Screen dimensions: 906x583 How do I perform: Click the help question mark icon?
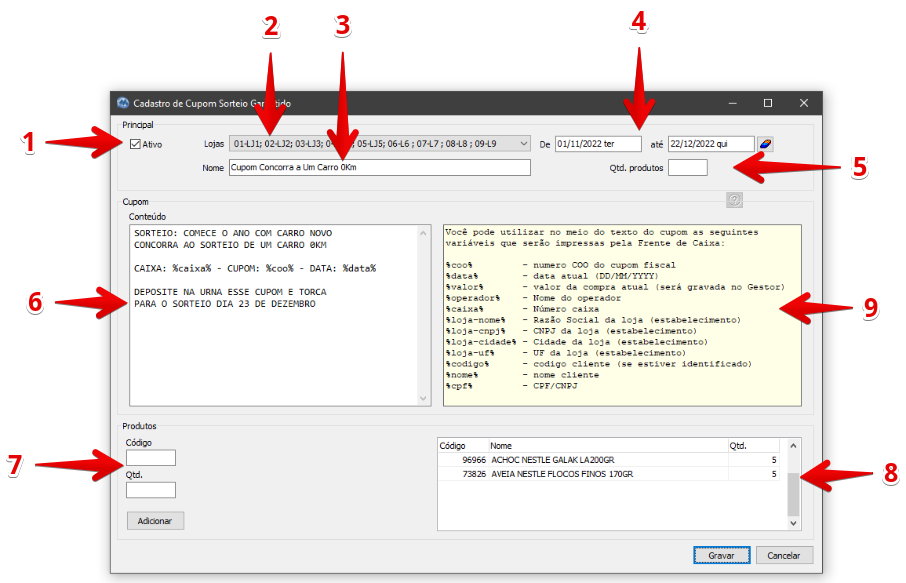click(734, 200)
